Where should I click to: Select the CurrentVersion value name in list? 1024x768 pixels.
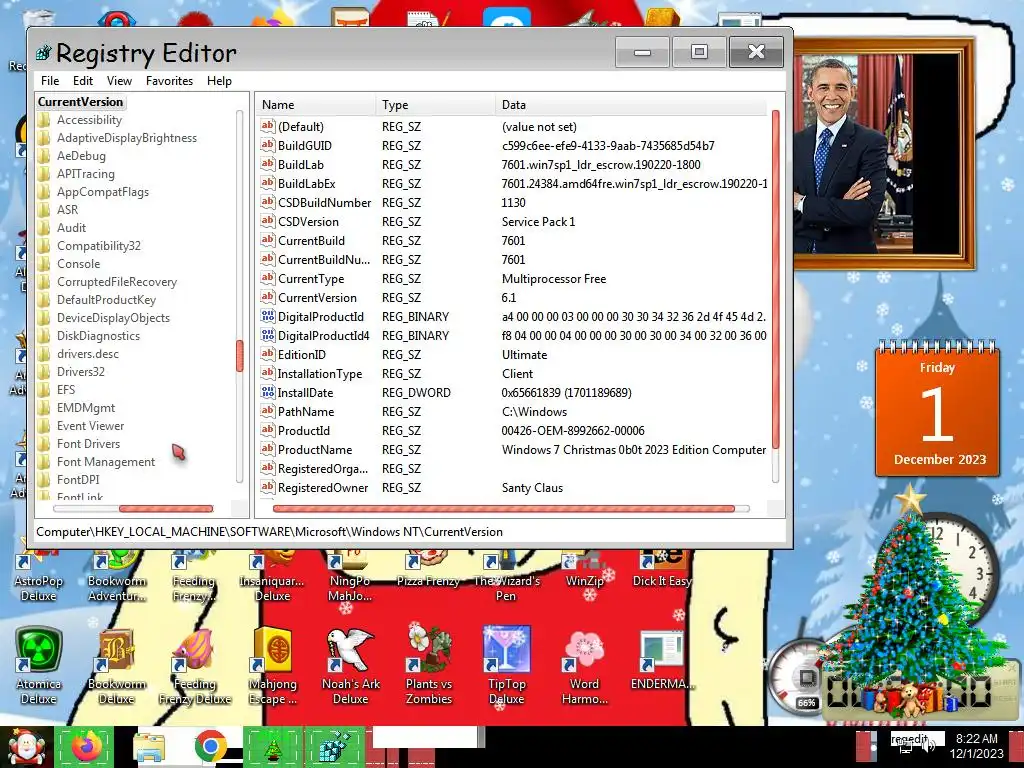click(317, 298)
